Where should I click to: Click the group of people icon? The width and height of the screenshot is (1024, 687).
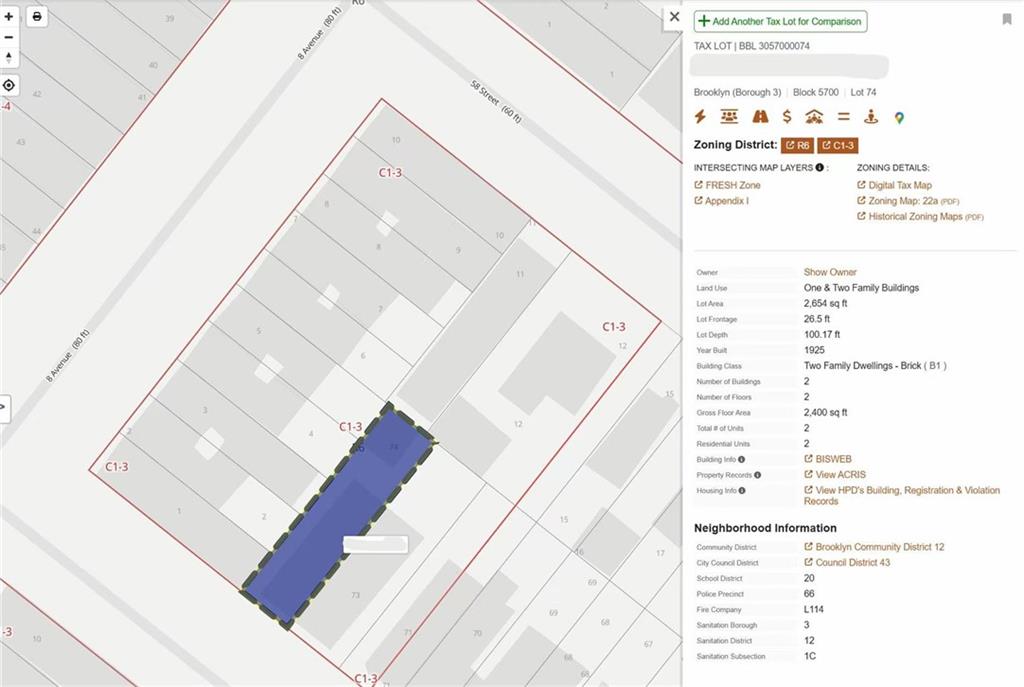(729, 117)
